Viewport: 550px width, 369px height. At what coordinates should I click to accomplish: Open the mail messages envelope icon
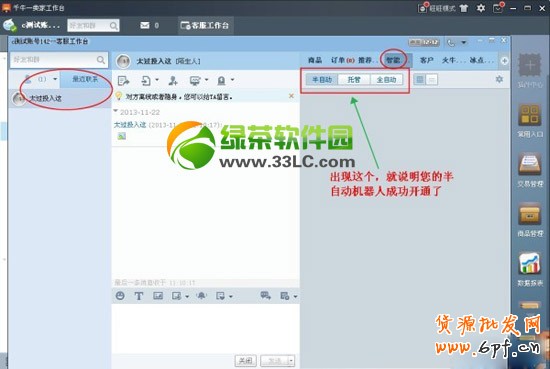pos(145,25)
